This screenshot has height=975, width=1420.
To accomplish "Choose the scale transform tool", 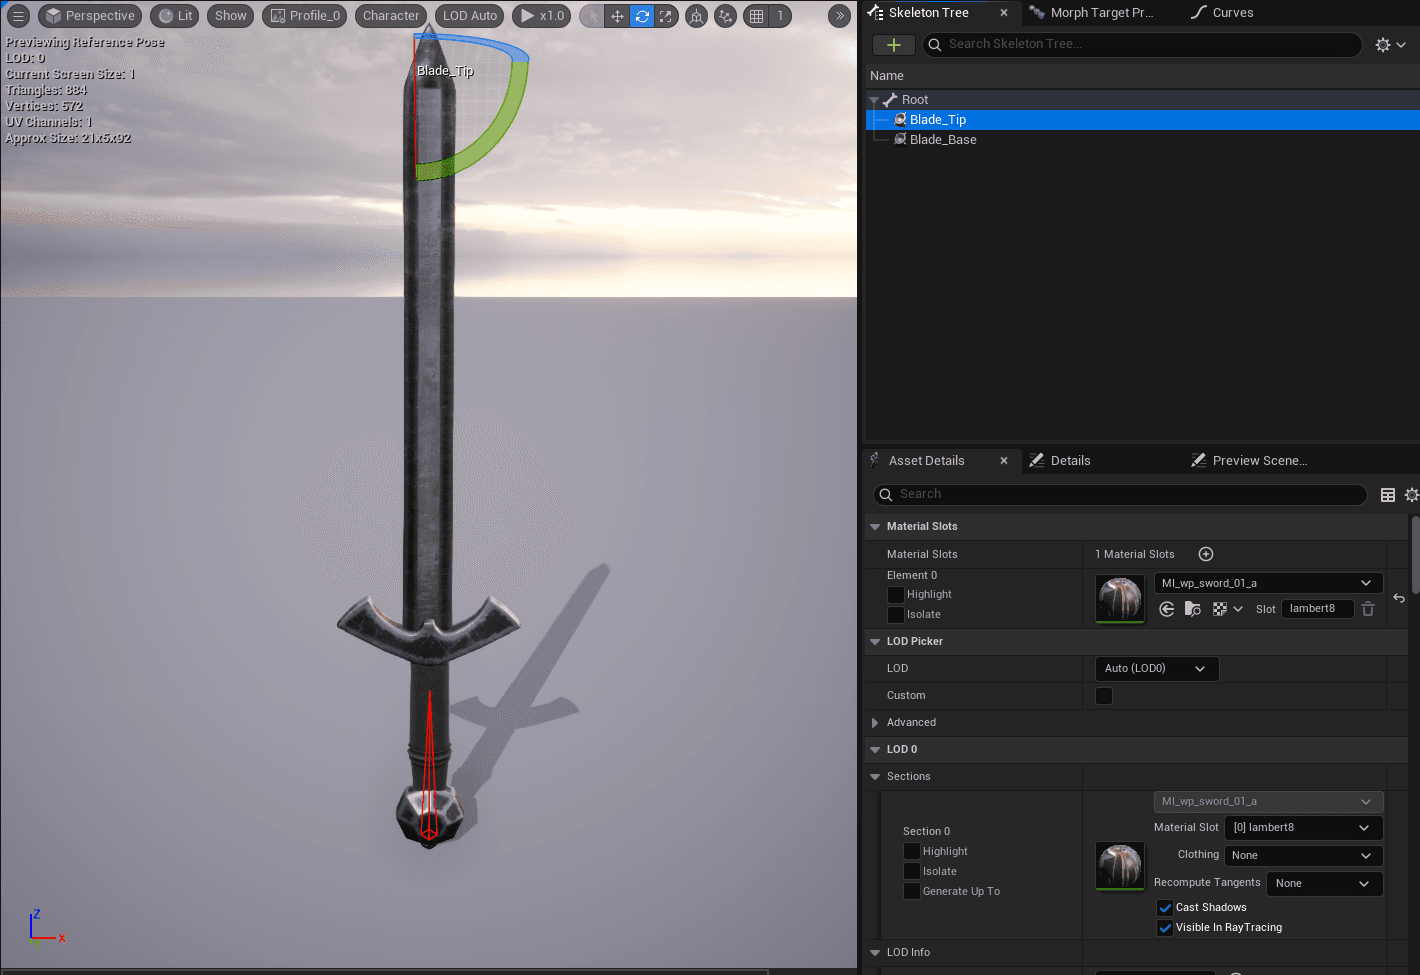I will tap(665, 16).
